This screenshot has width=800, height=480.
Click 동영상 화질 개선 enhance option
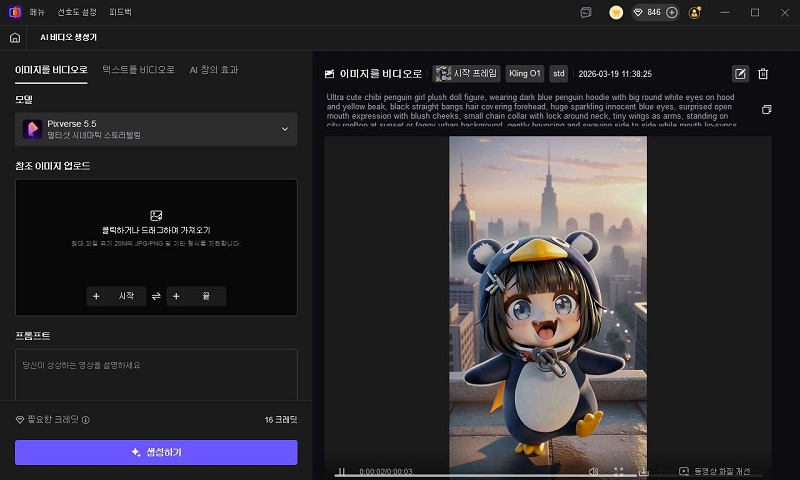pos(714,471)
